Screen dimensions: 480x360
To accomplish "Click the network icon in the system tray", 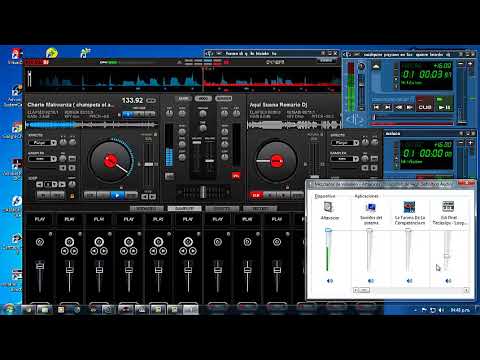I will click(433, 310).
